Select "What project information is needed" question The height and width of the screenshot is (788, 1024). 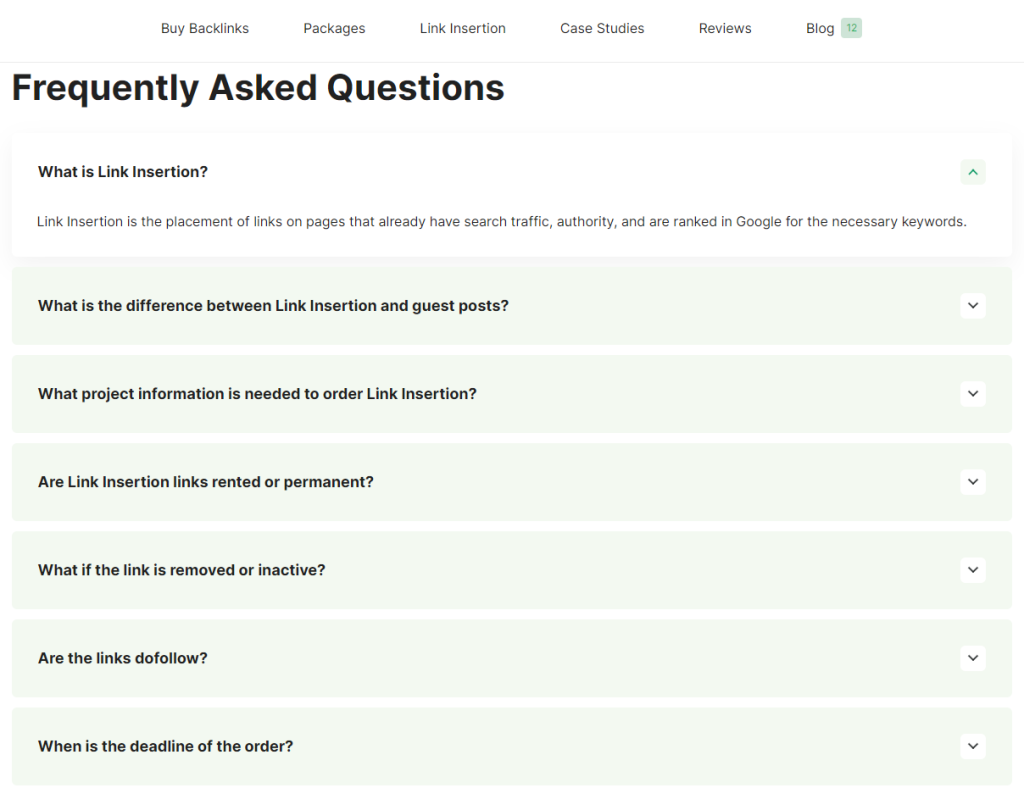257,394
